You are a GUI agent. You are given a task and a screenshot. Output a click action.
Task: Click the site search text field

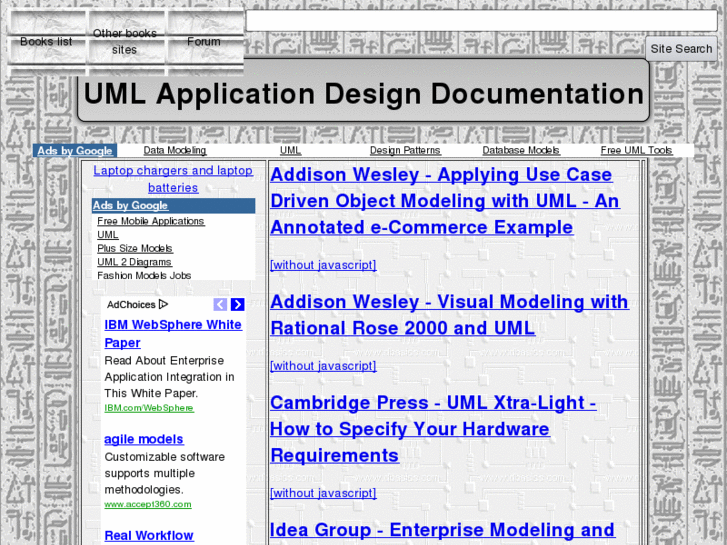[482, 21]
